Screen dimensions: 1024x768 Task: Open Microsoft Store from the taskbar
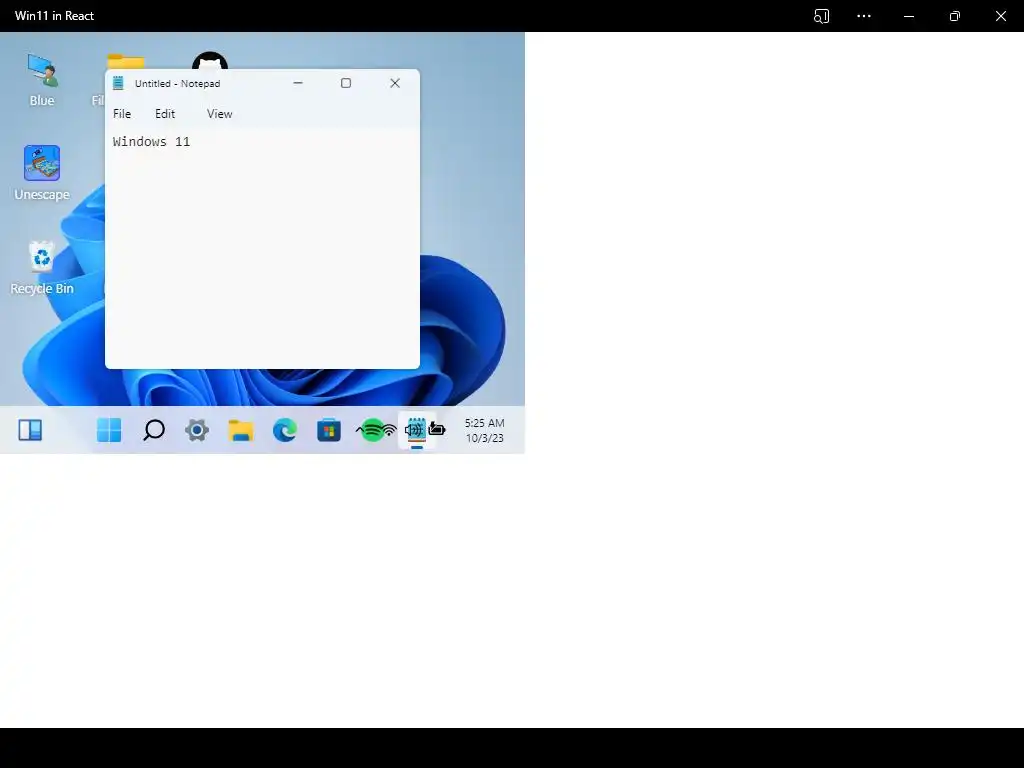[x=328, y=430]
